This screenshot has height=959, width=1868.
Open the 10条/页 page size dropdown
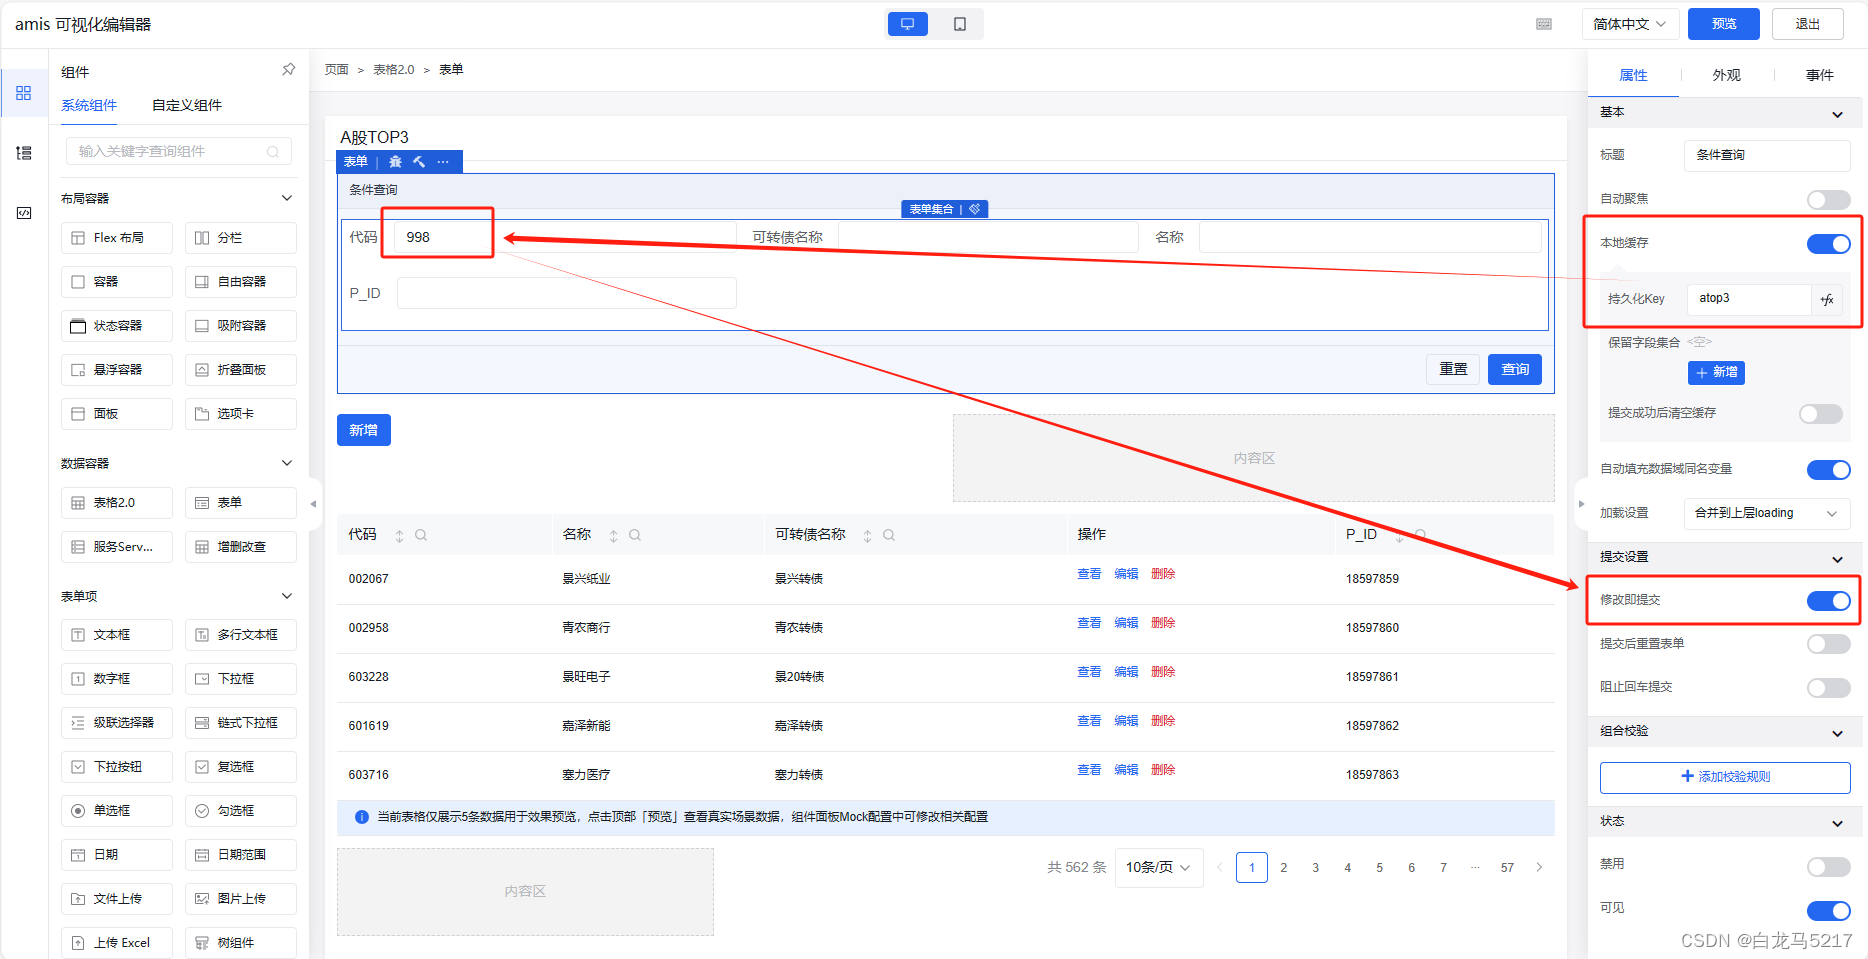pos(1158,868)
